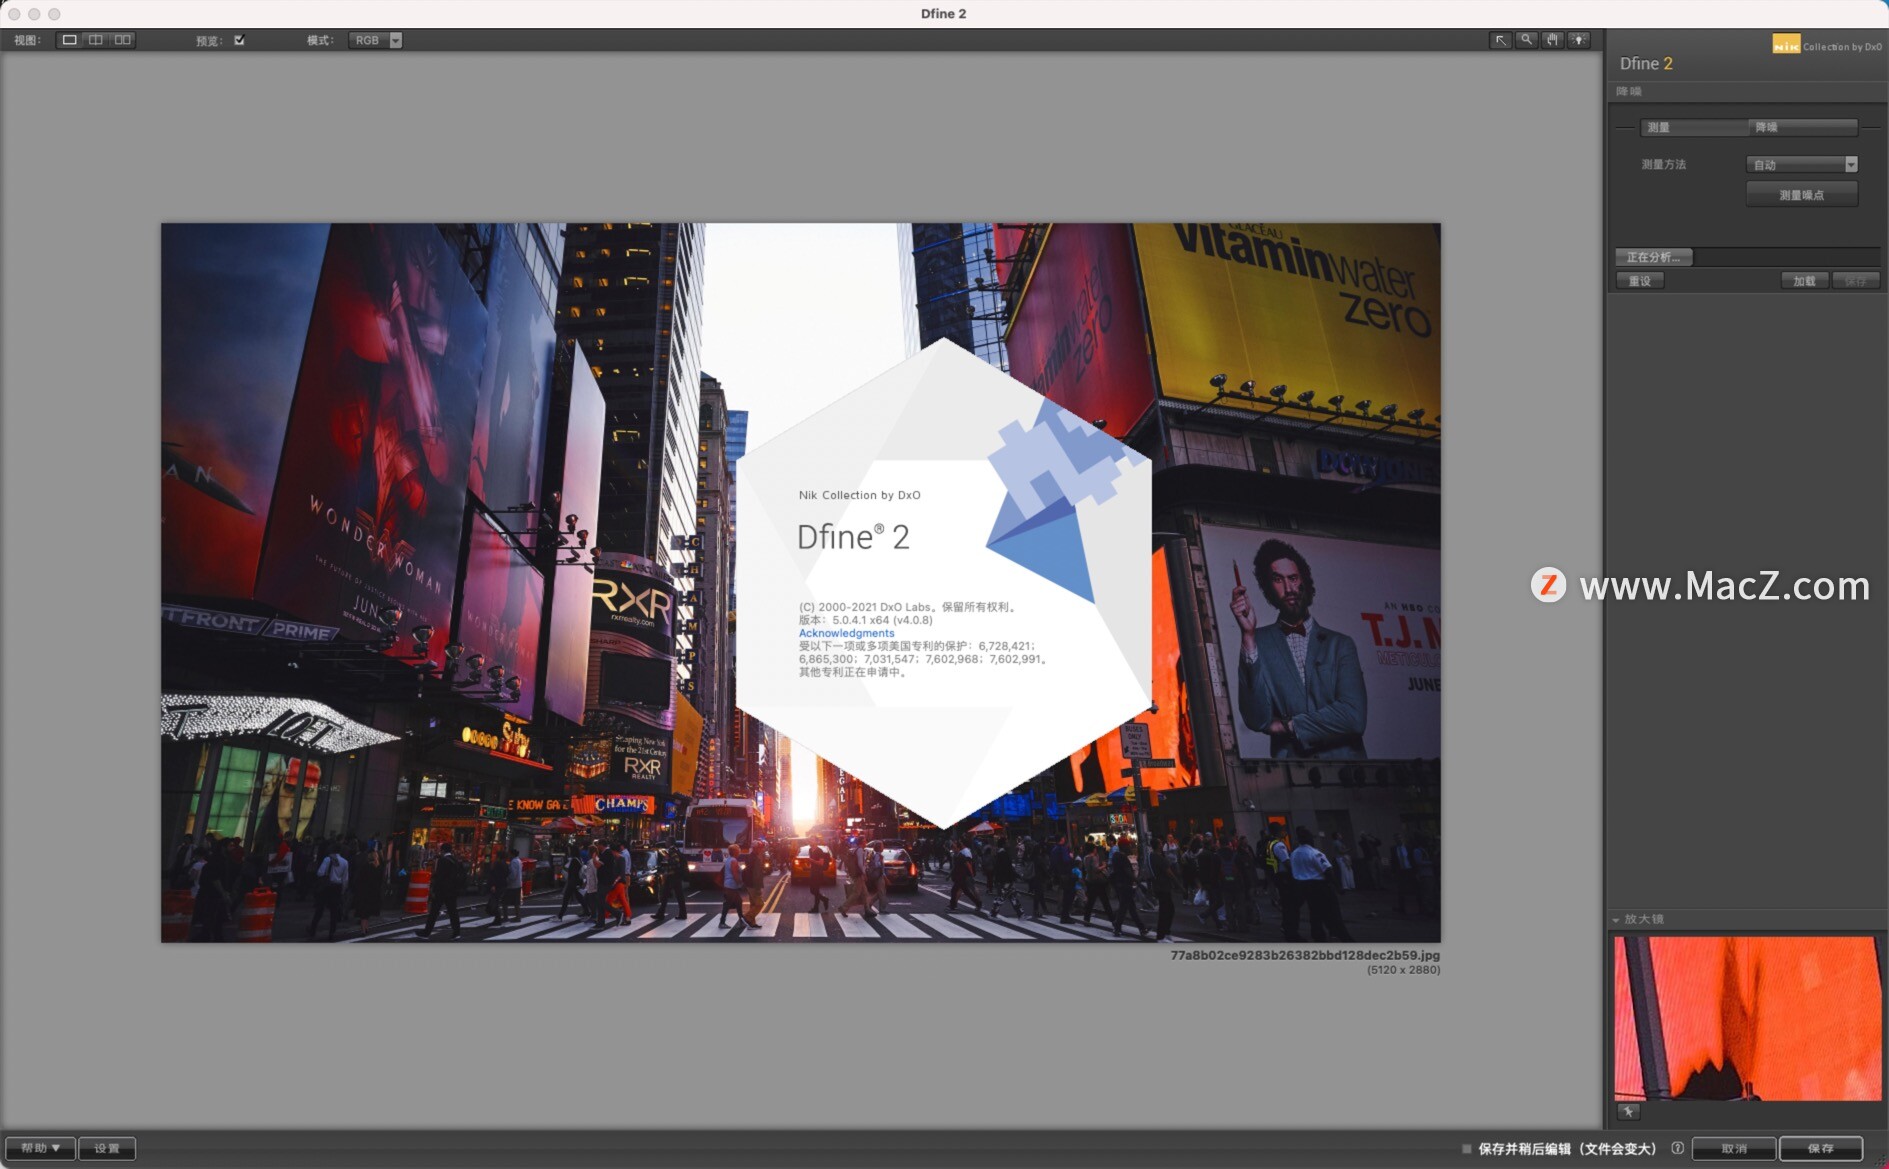Click the light bulb background color icon

click(x=1578, y=40)
